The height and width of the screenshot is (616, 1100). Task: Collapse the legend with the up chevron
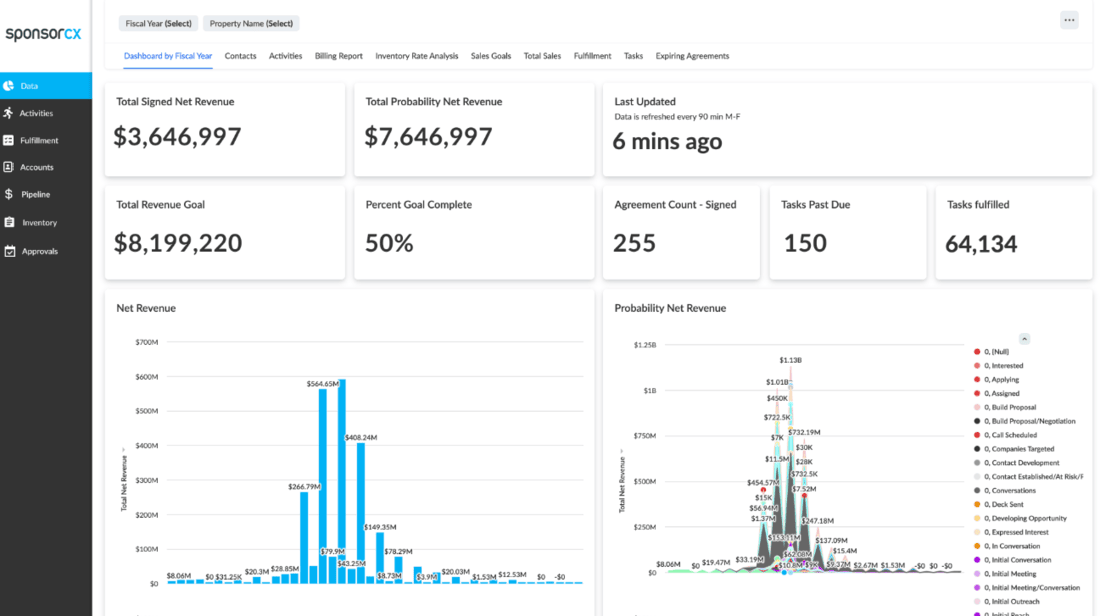click(1024, 339)
